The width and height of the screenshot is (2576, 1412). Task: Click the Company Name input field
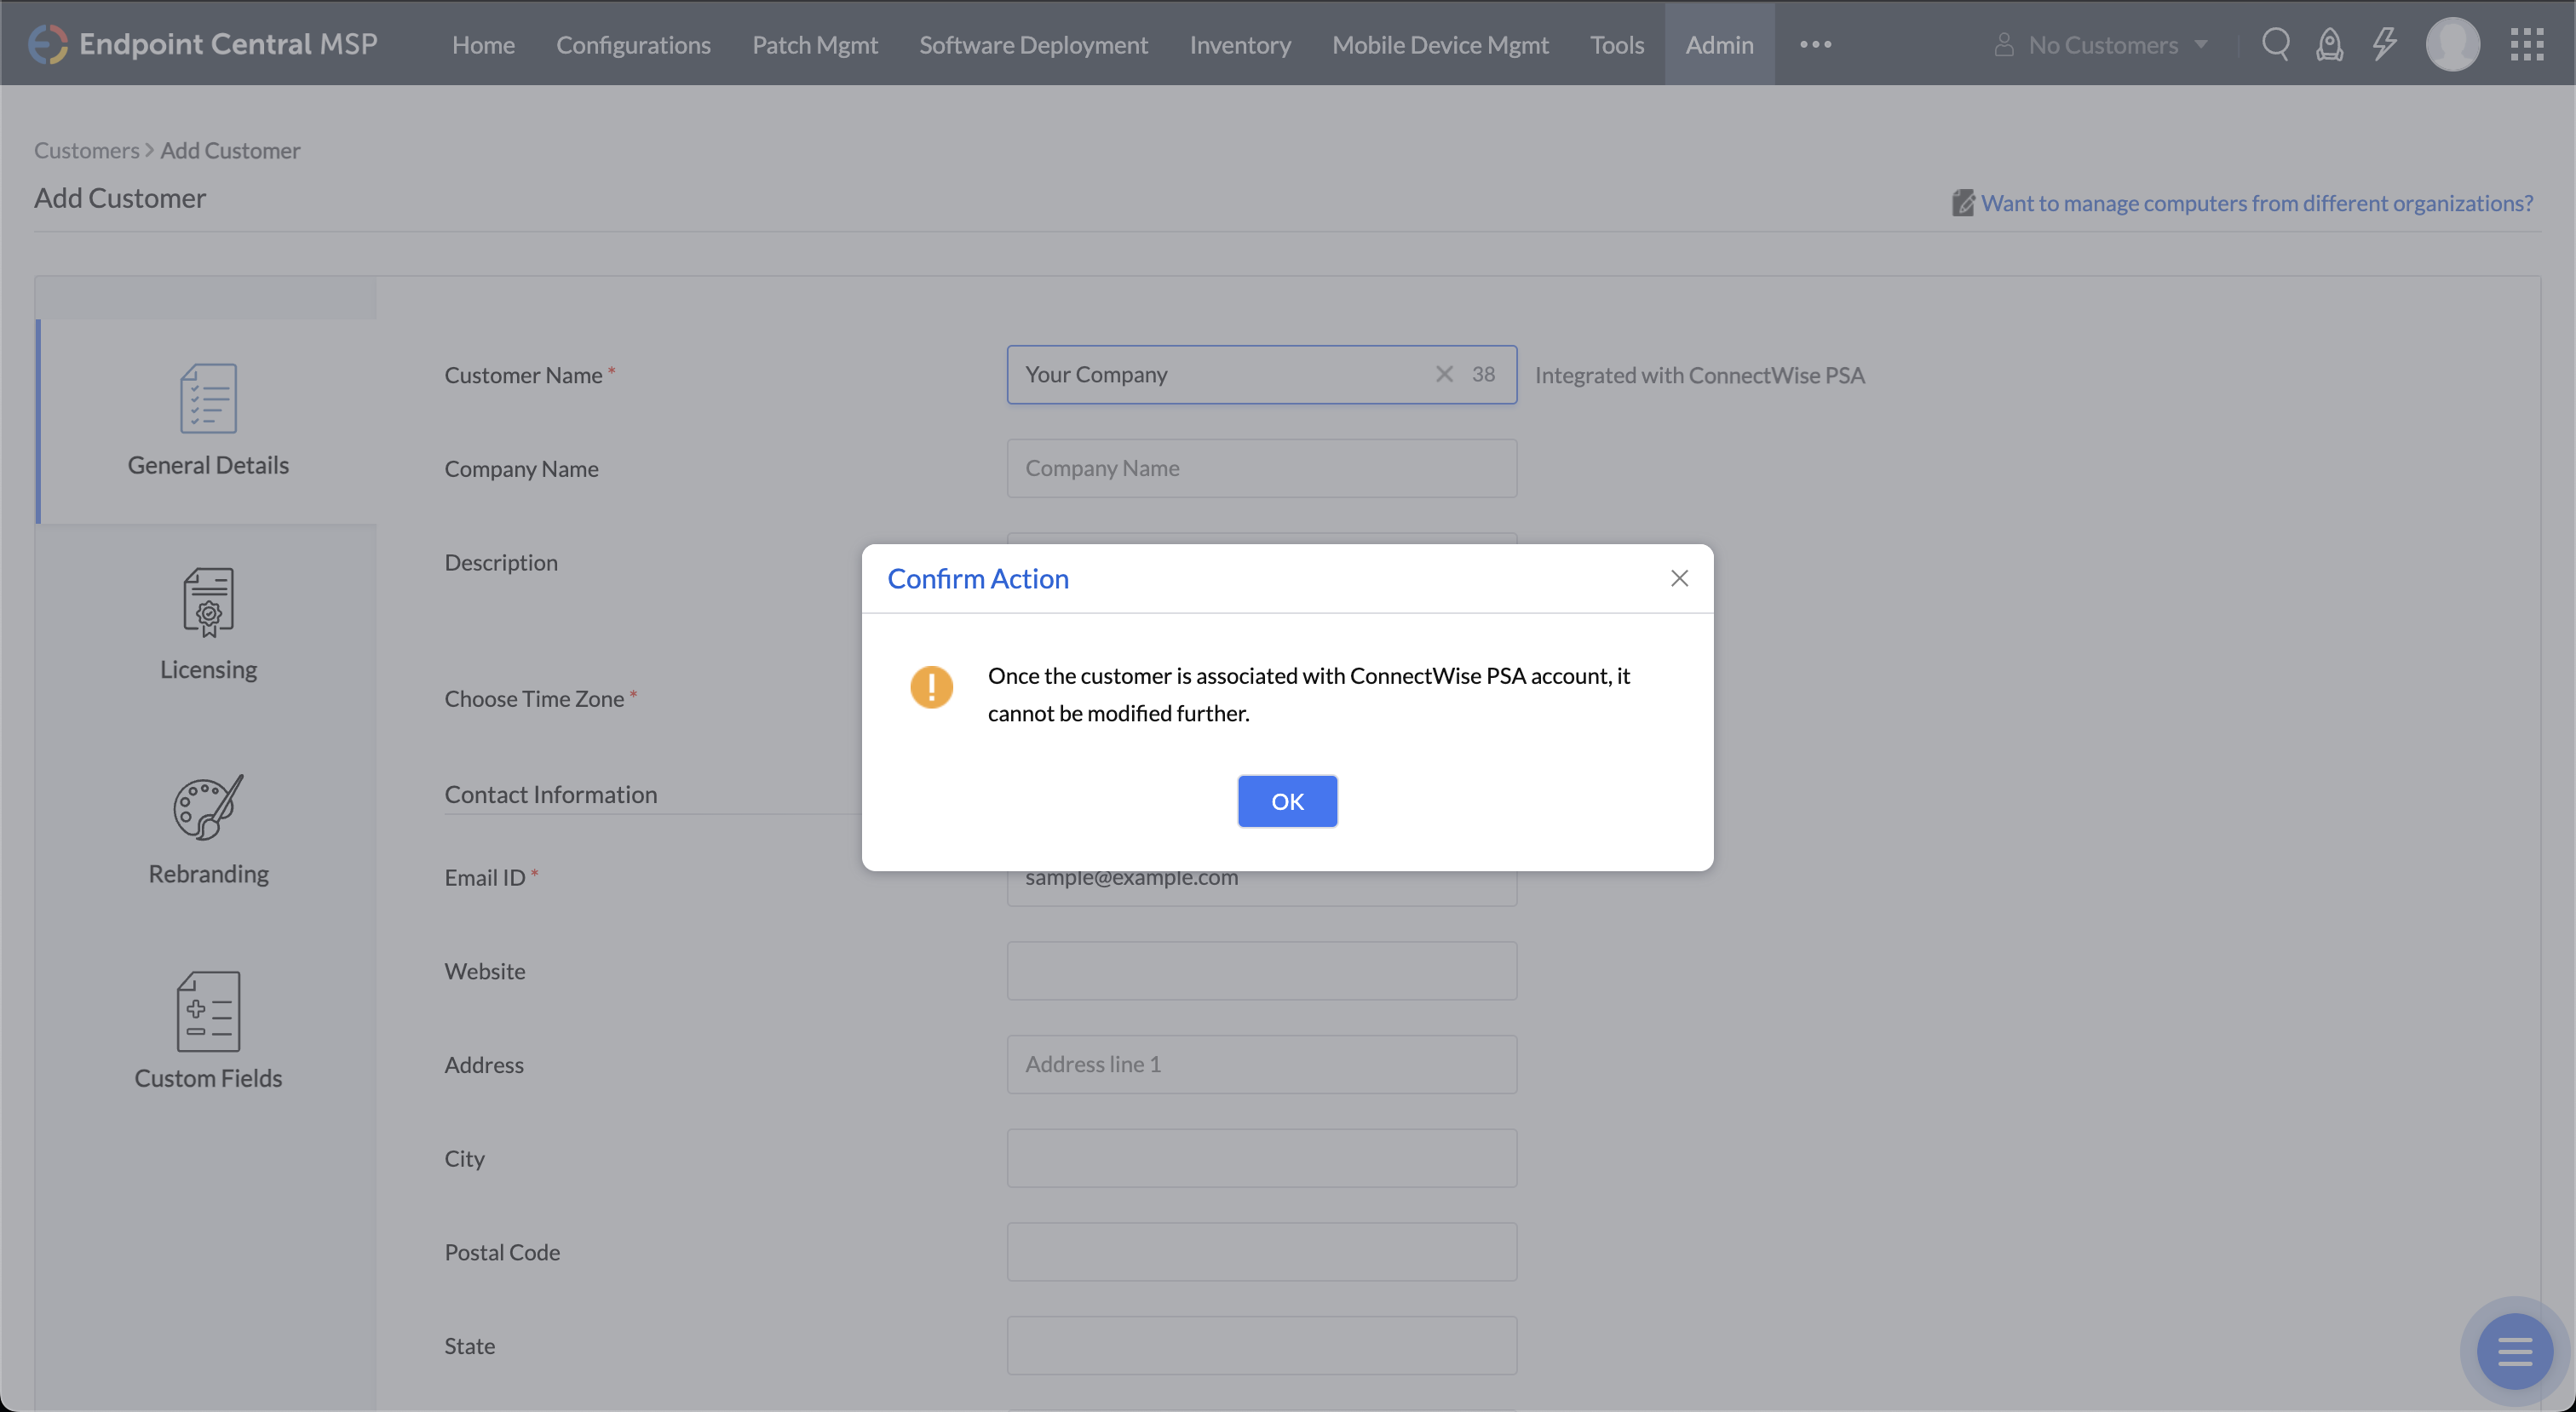pyautogui.click(x=1261, y=468)
